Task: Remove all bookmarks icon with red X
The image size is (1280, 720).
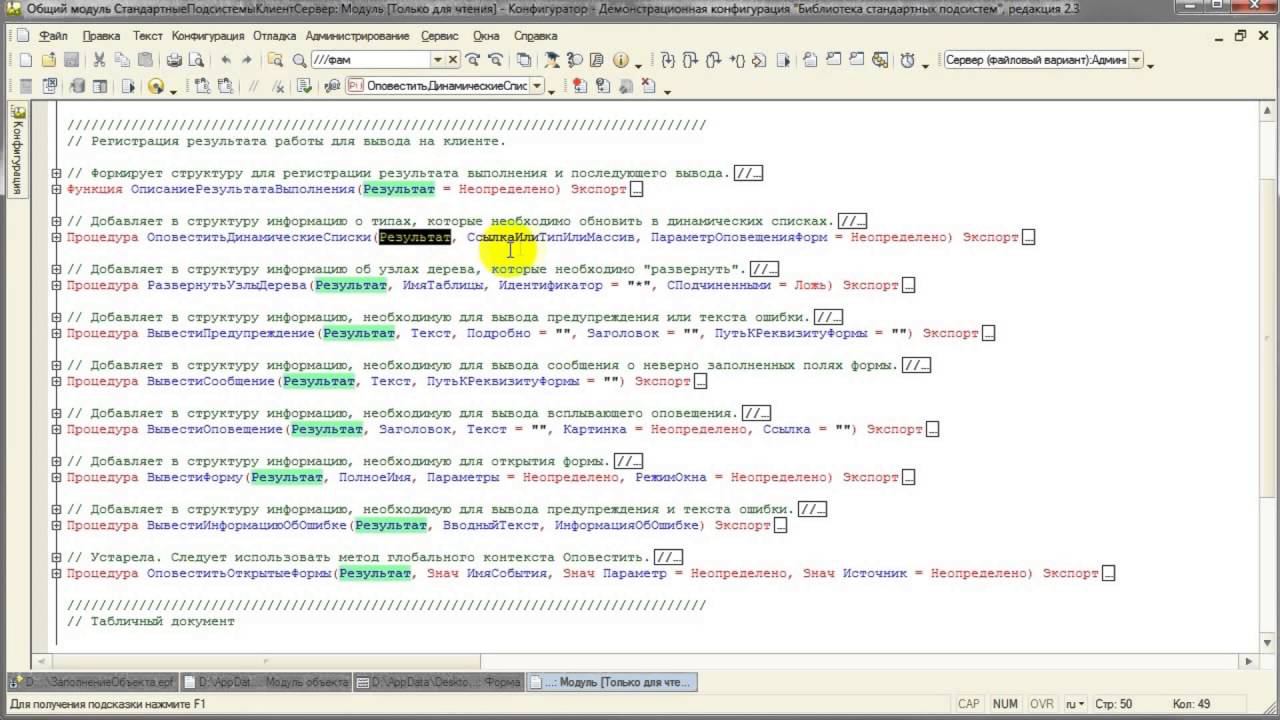Action: point(648,86)
